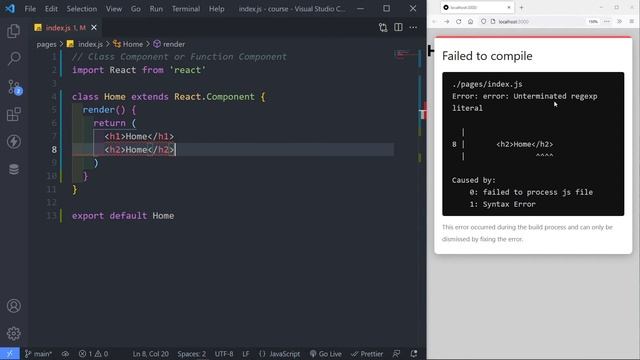The width and height of the screenshot is (640, 360).
Task: Click Ln 8, Col 20 cursor position
Action: click(151, 354)
